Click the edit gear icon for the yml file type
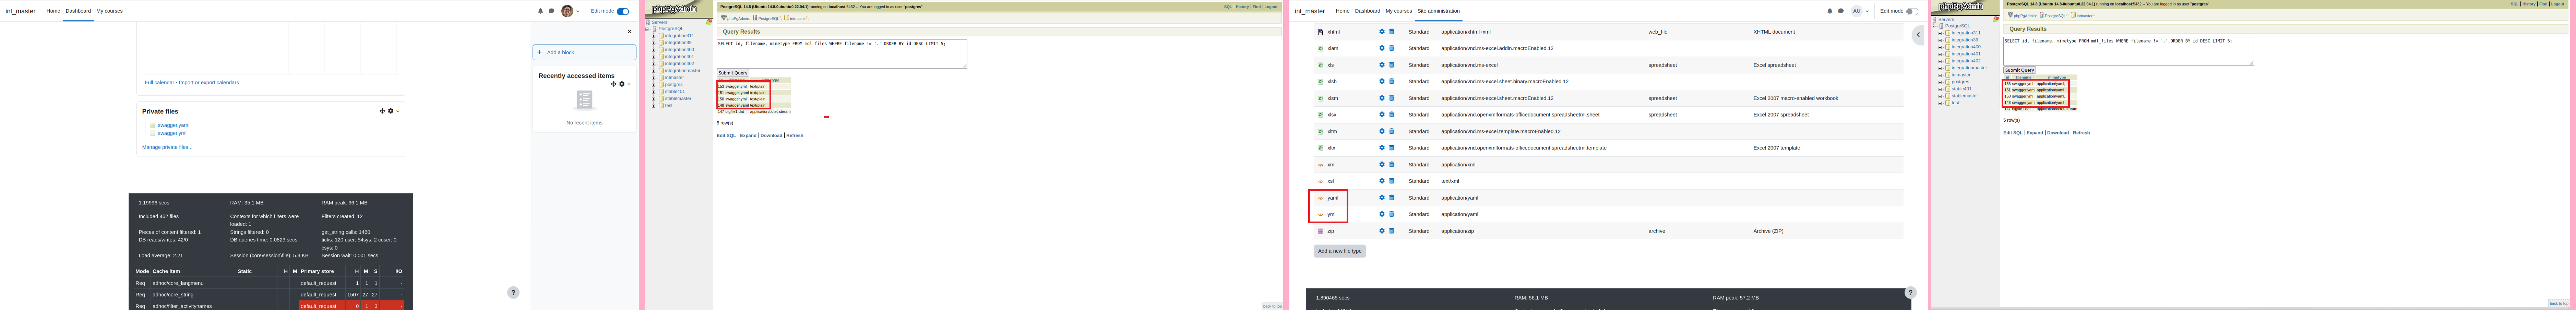 coord(1382,214)
